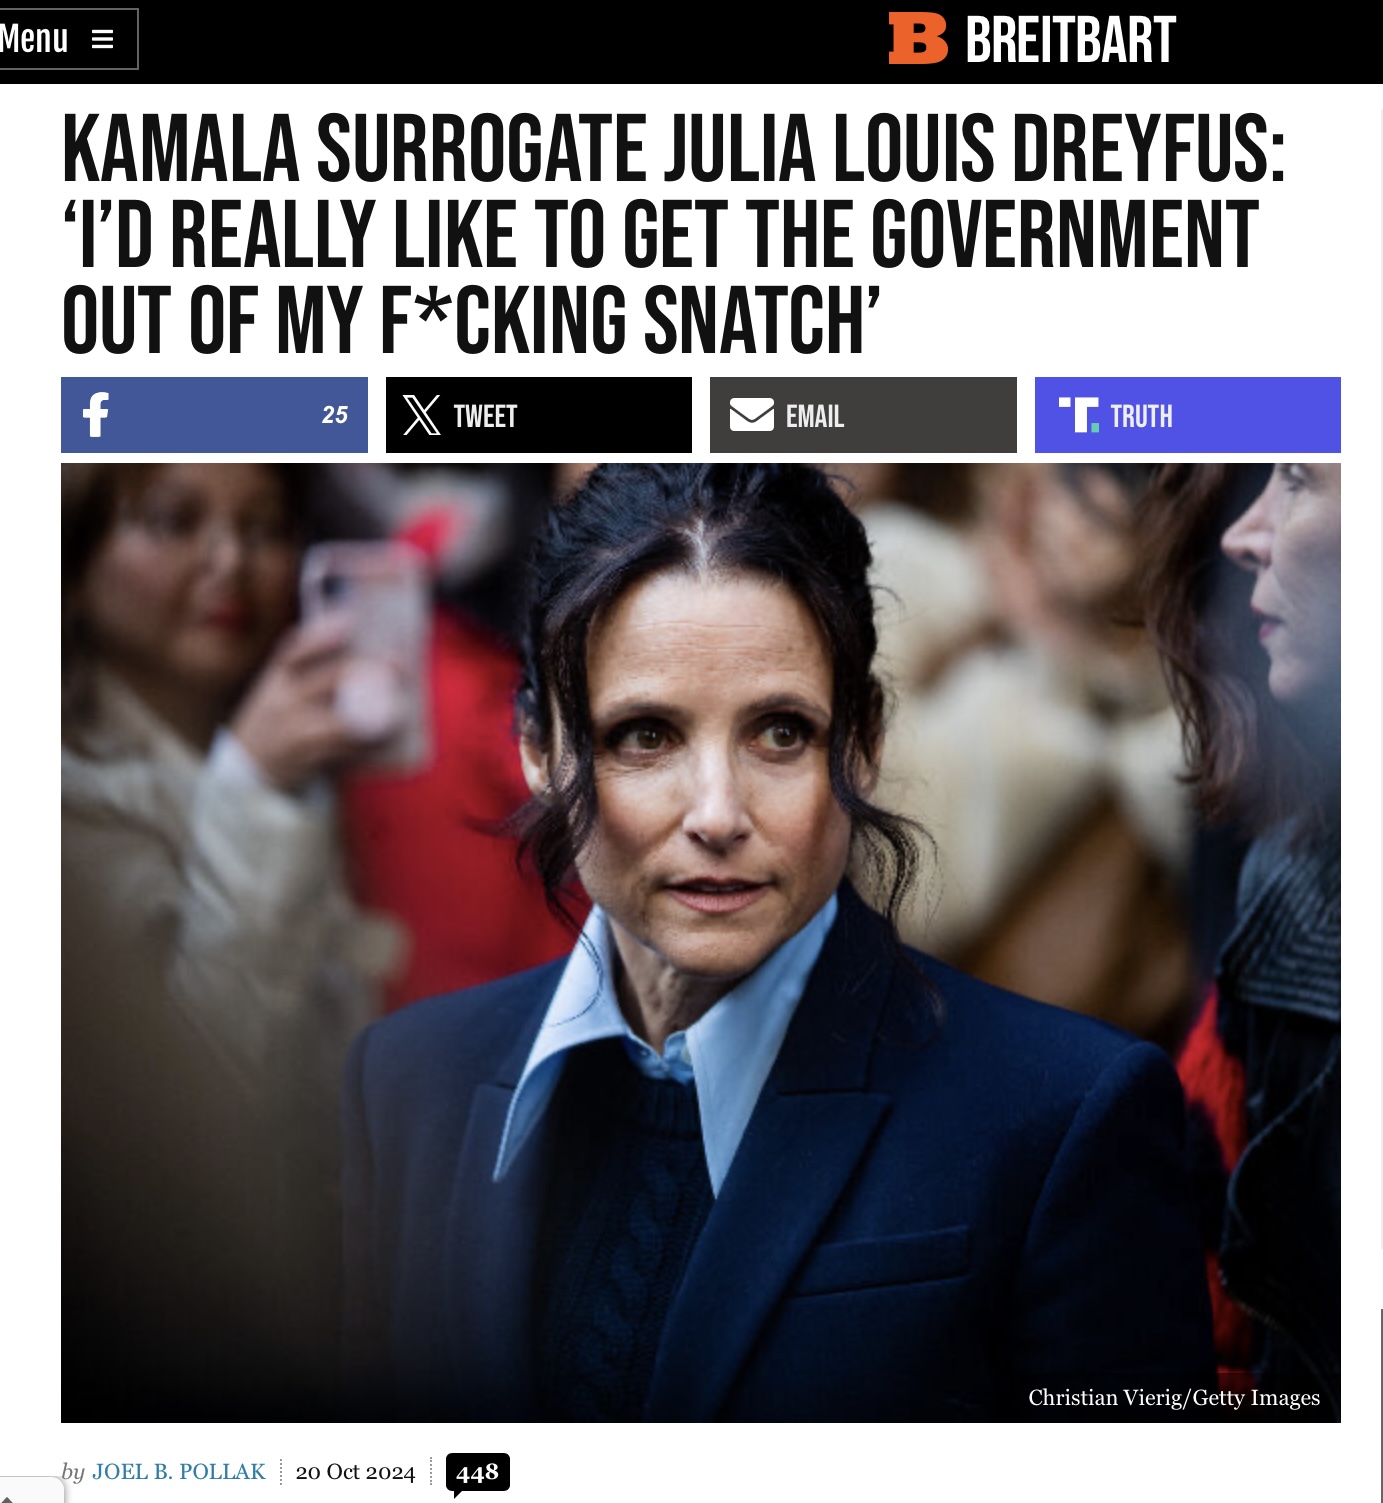Click the Facebook share count 25
Image resolution: width=1383 pixels, height=1503 pixels.
(334, 415)
